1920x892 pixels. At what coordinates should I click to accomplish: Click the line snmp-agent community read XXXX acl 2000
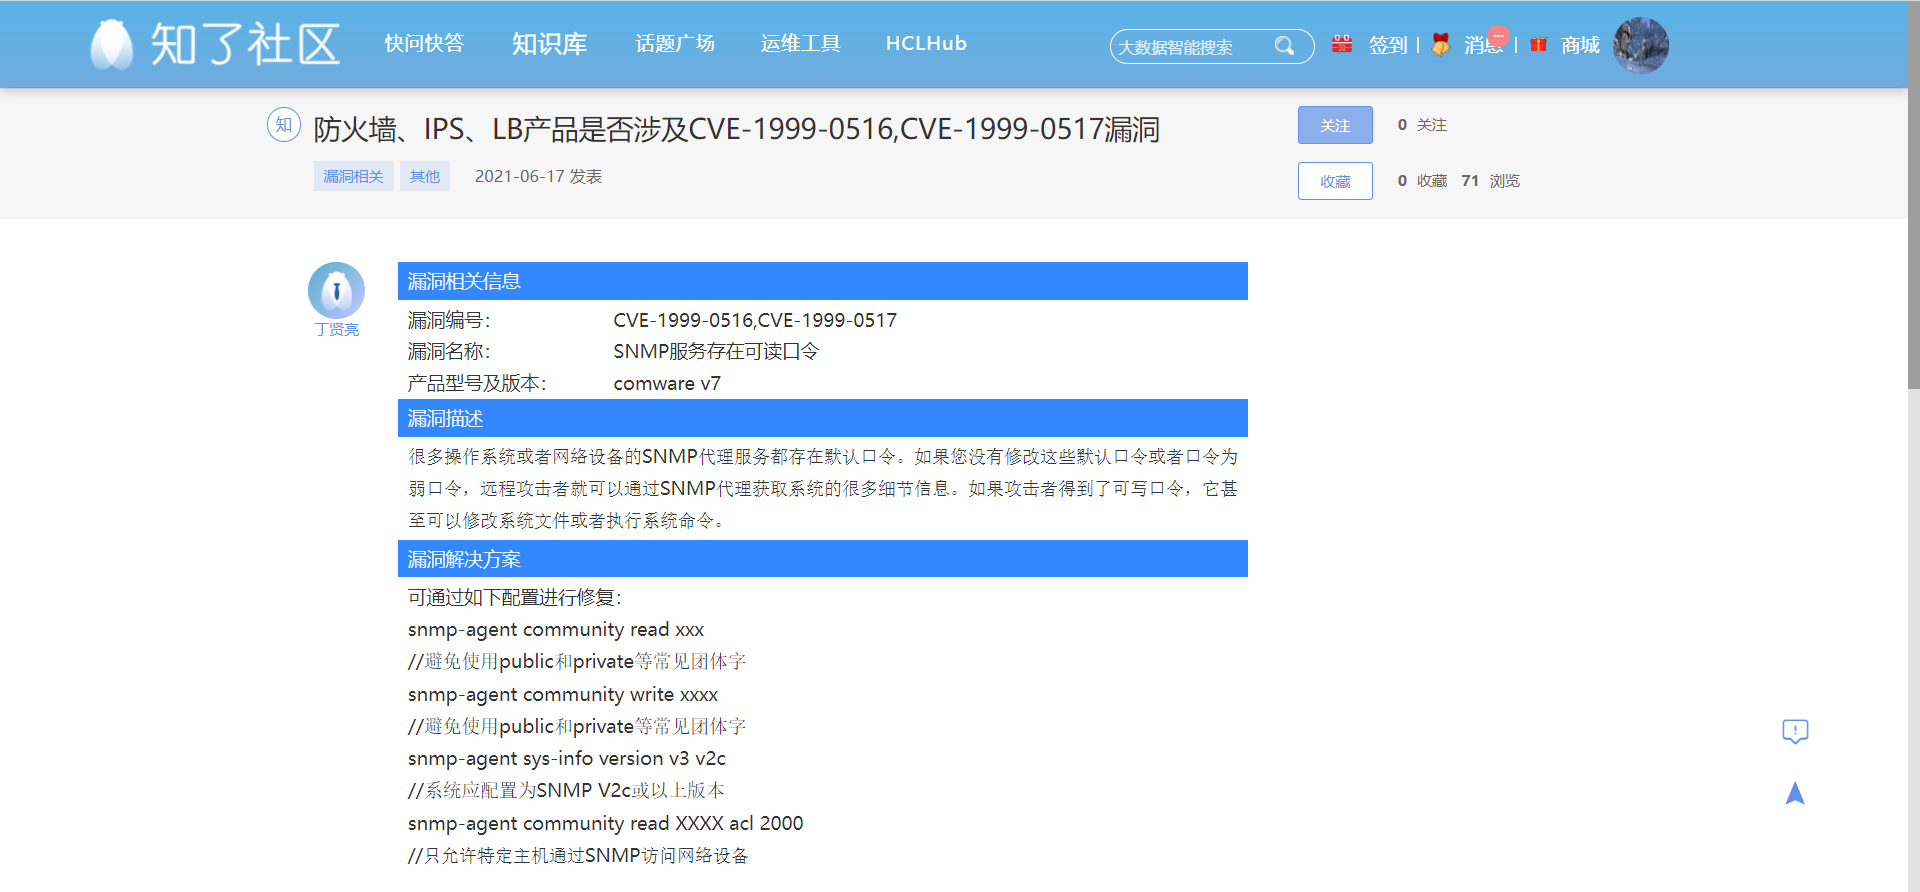pos(606,823)
